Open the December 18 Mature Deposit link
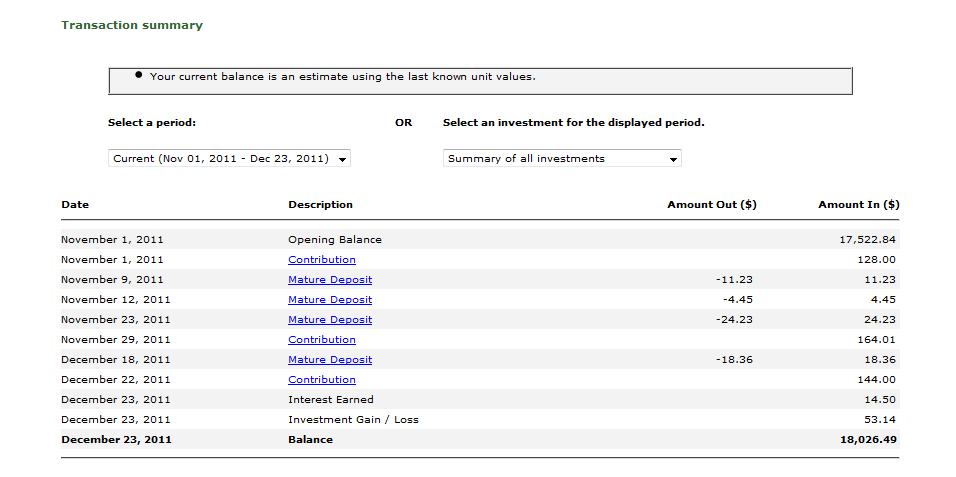The width and height of the screenshot is (956, 477). click(x=330, y=359)
